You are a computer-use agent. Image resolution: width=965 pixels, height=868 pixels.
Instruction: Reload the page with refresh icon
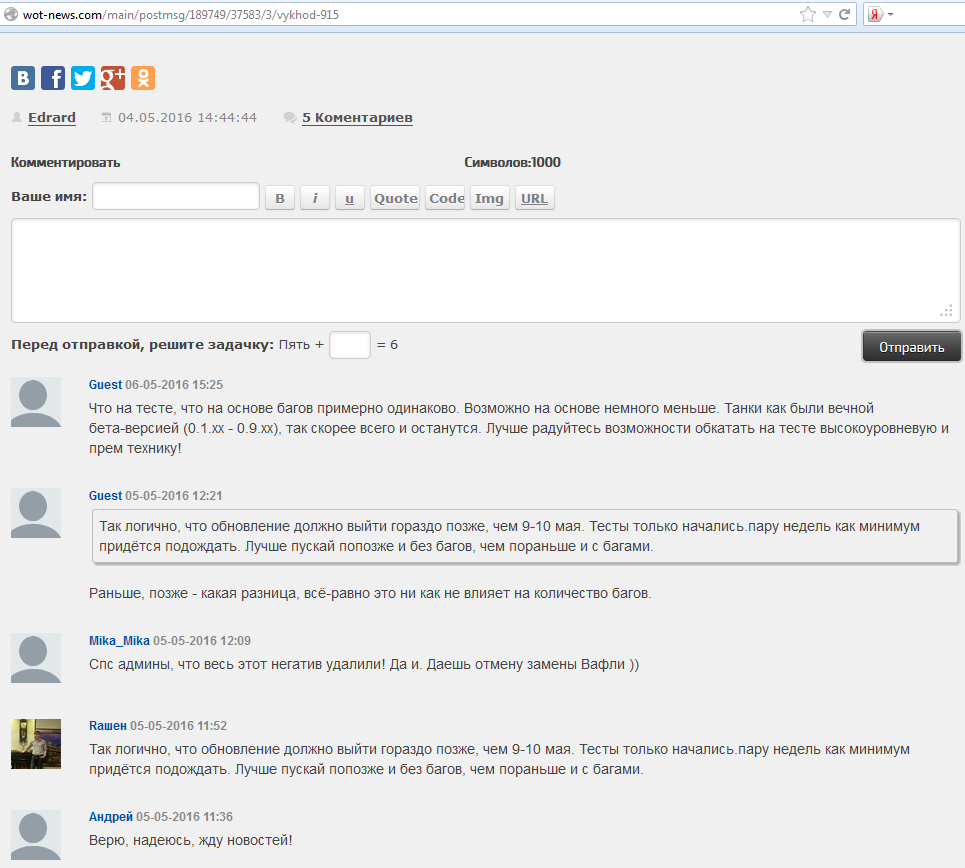[x=844, y=14]
